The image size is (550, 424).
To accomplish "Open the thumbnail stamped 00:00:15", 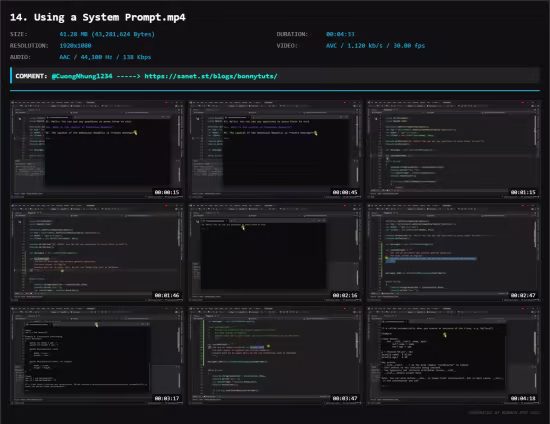I will click(97, 149).
